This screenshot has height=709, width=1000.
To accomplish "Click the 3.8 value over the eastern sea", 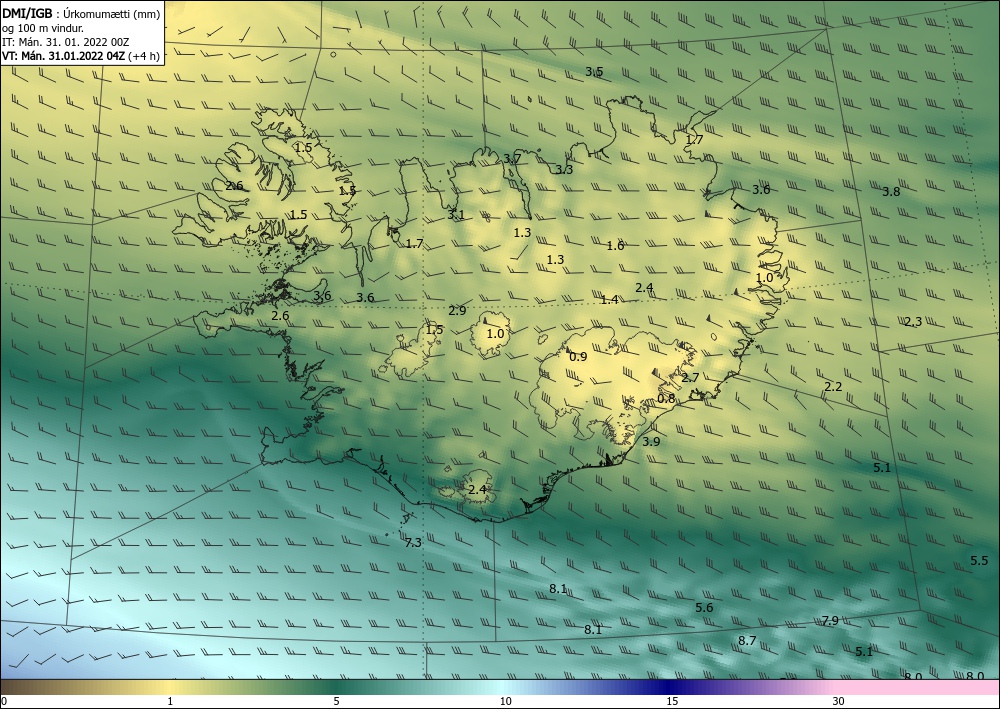I will click(891, 191).
